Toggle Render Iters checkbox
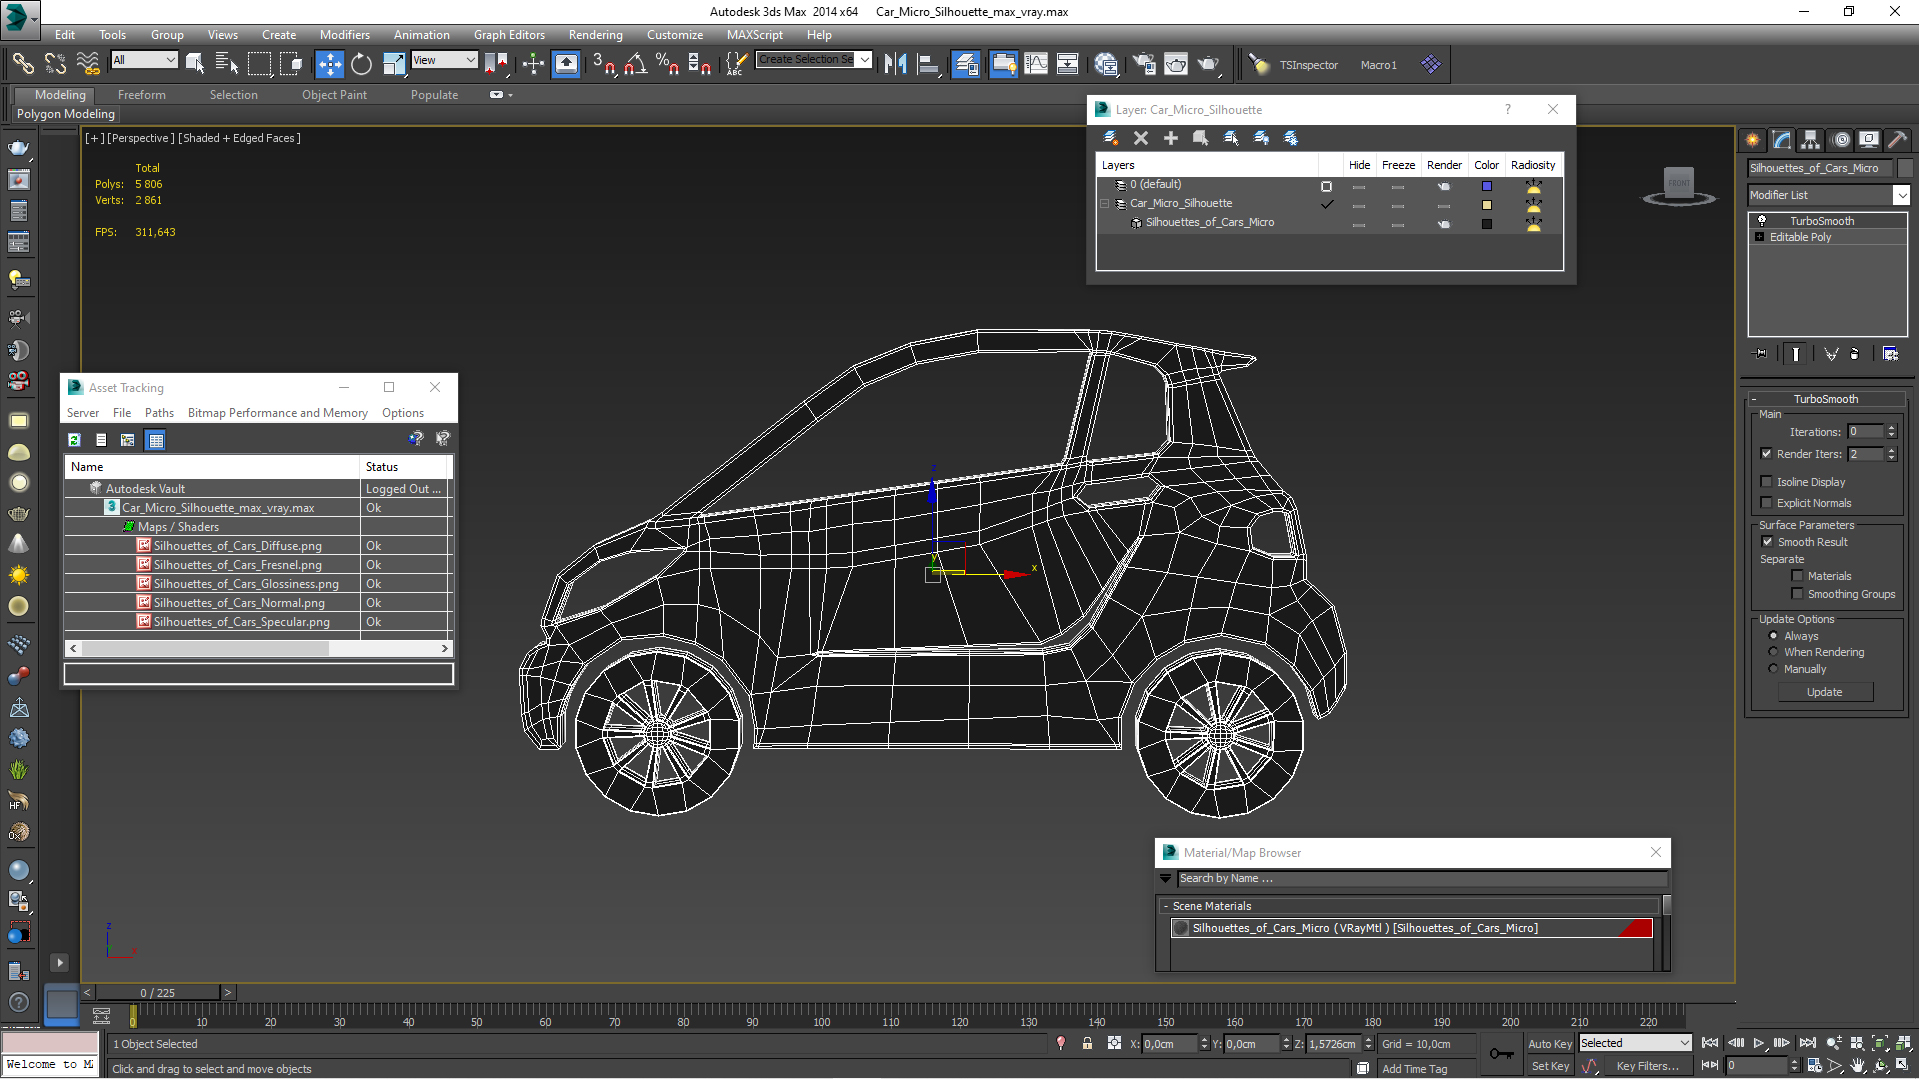Viewport: 1920px width, 1080px height. click(x=1766, y=454)
